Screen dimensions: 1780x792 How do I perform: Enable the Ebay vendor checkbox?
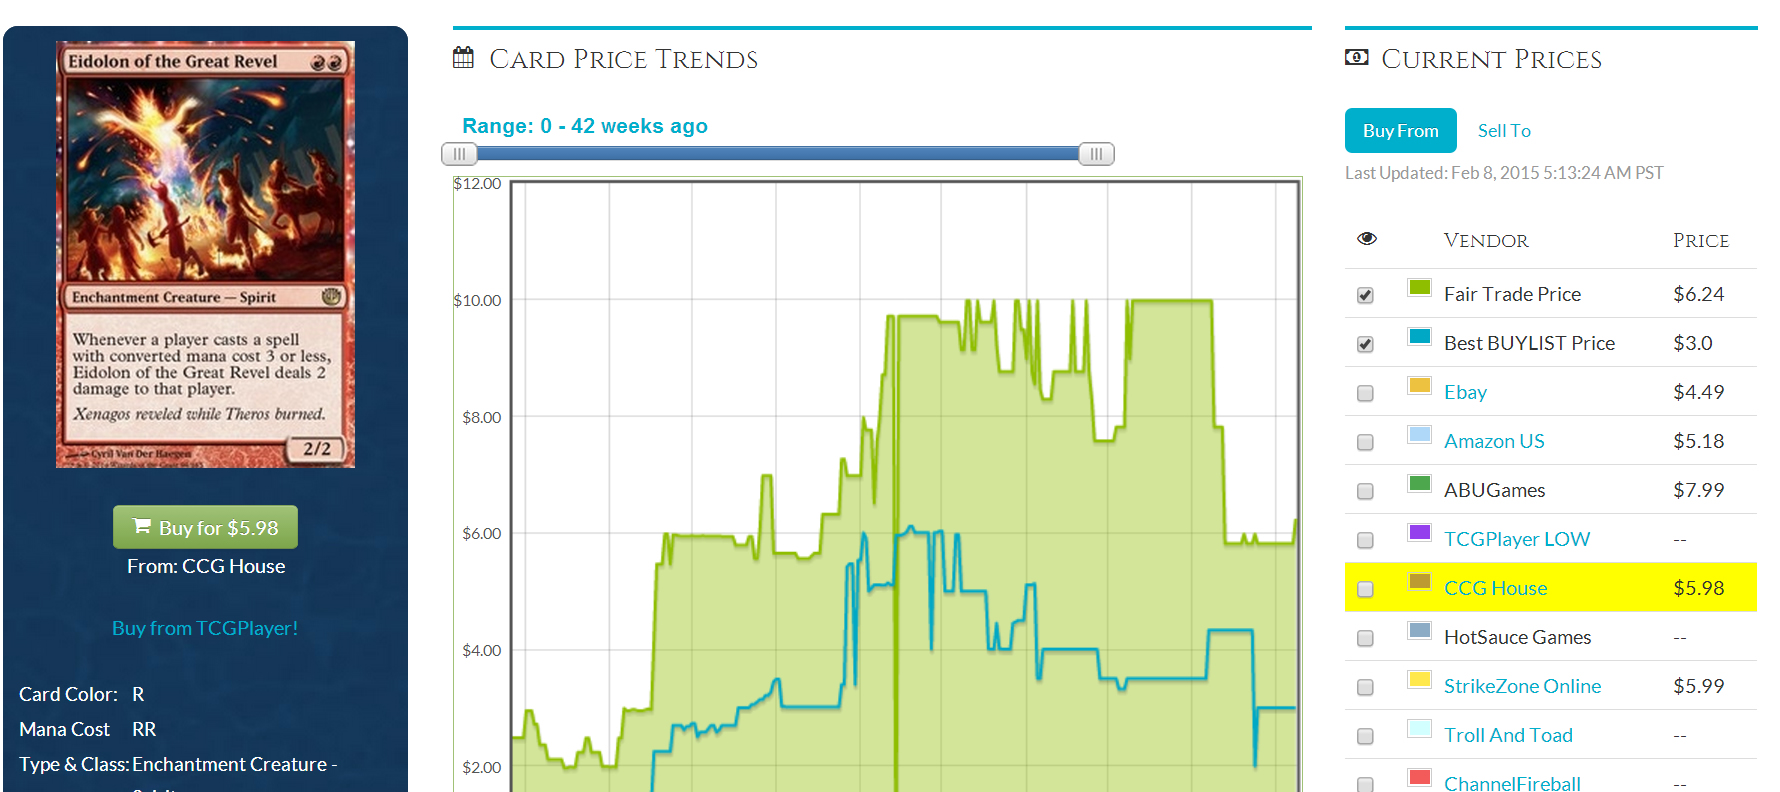point(1365,393)
